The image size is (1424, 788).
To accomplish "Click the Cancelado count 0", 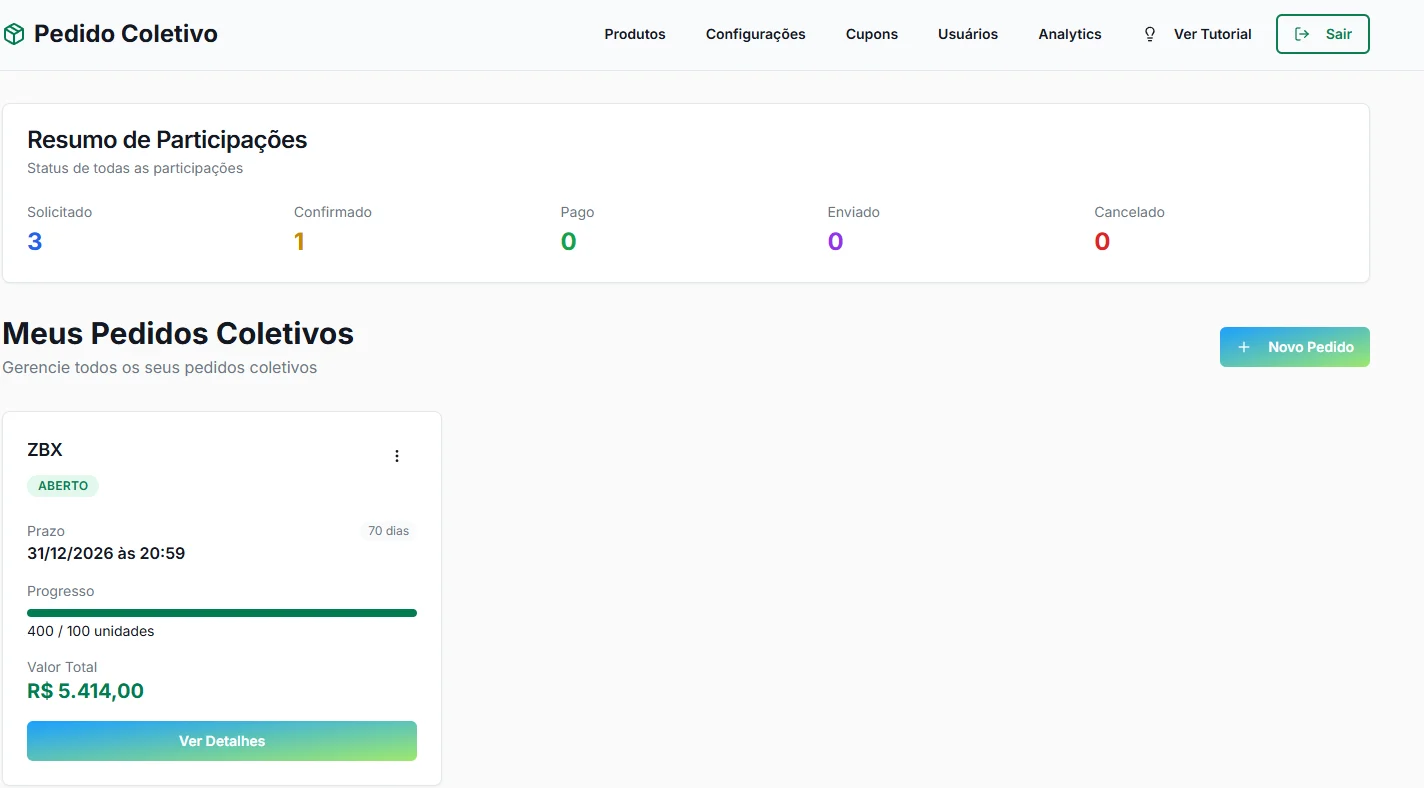I will (1102, 241).
